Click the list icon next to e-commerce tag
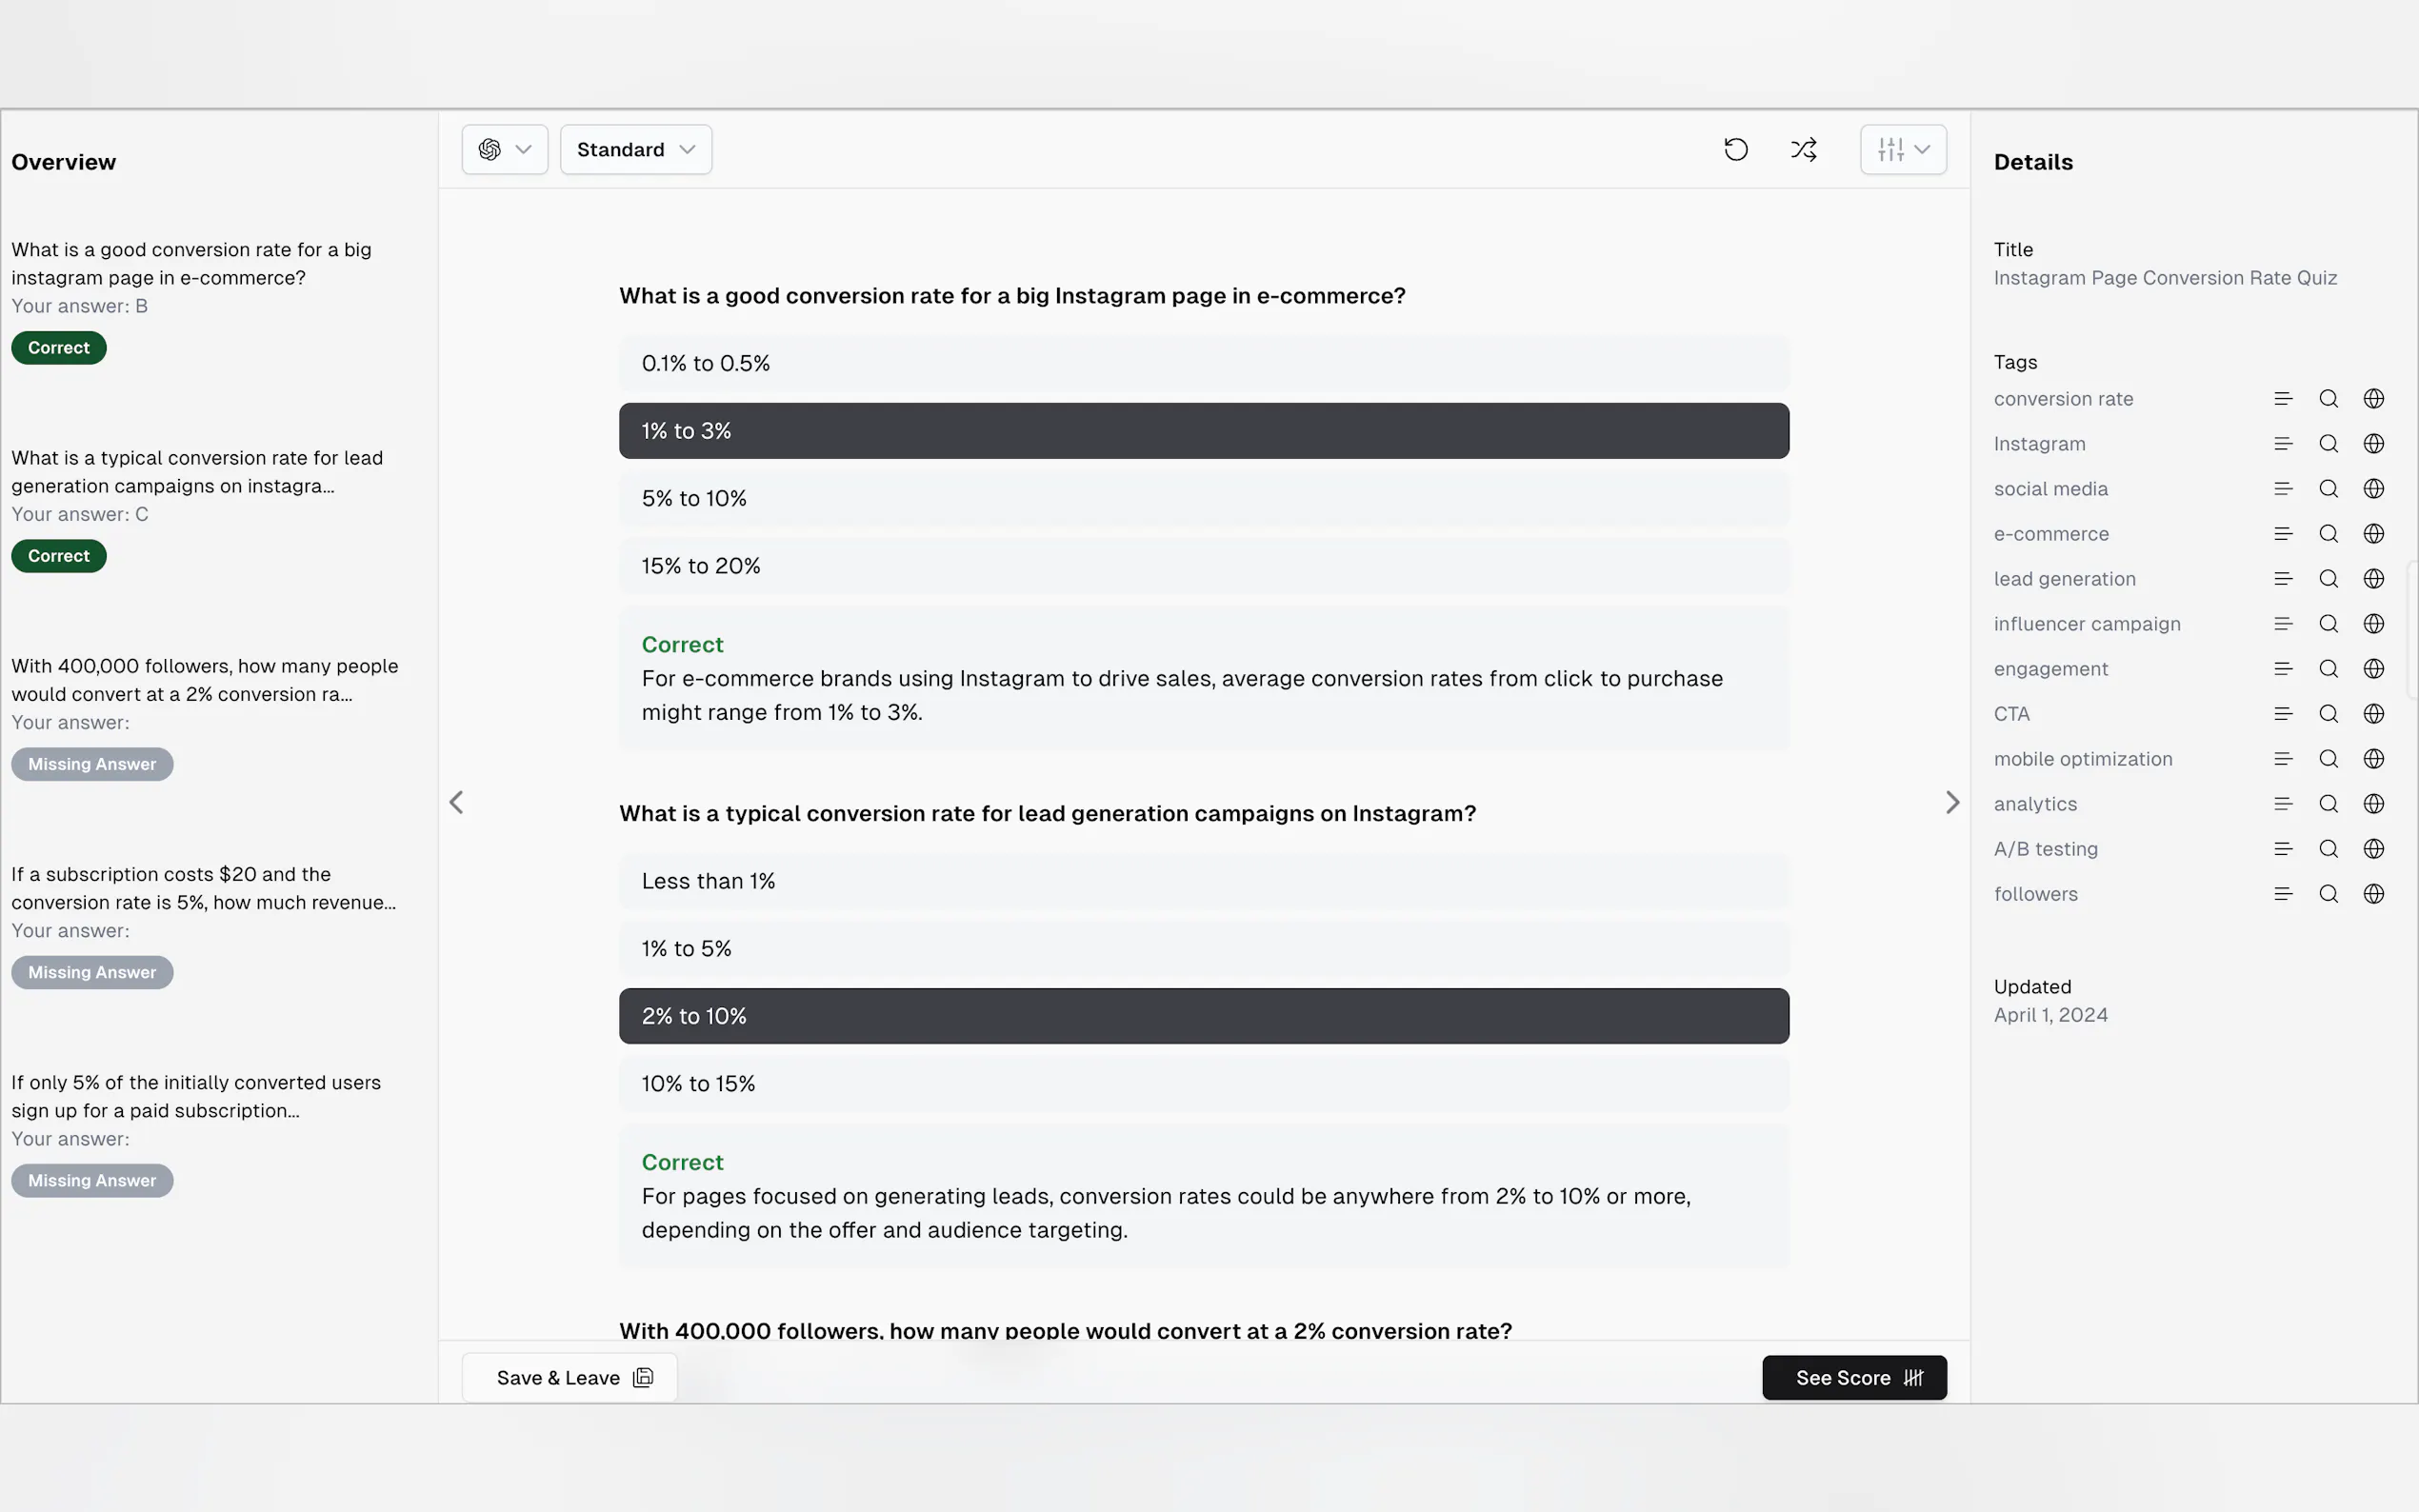 pyautogui.click(x=2283, y=534)
